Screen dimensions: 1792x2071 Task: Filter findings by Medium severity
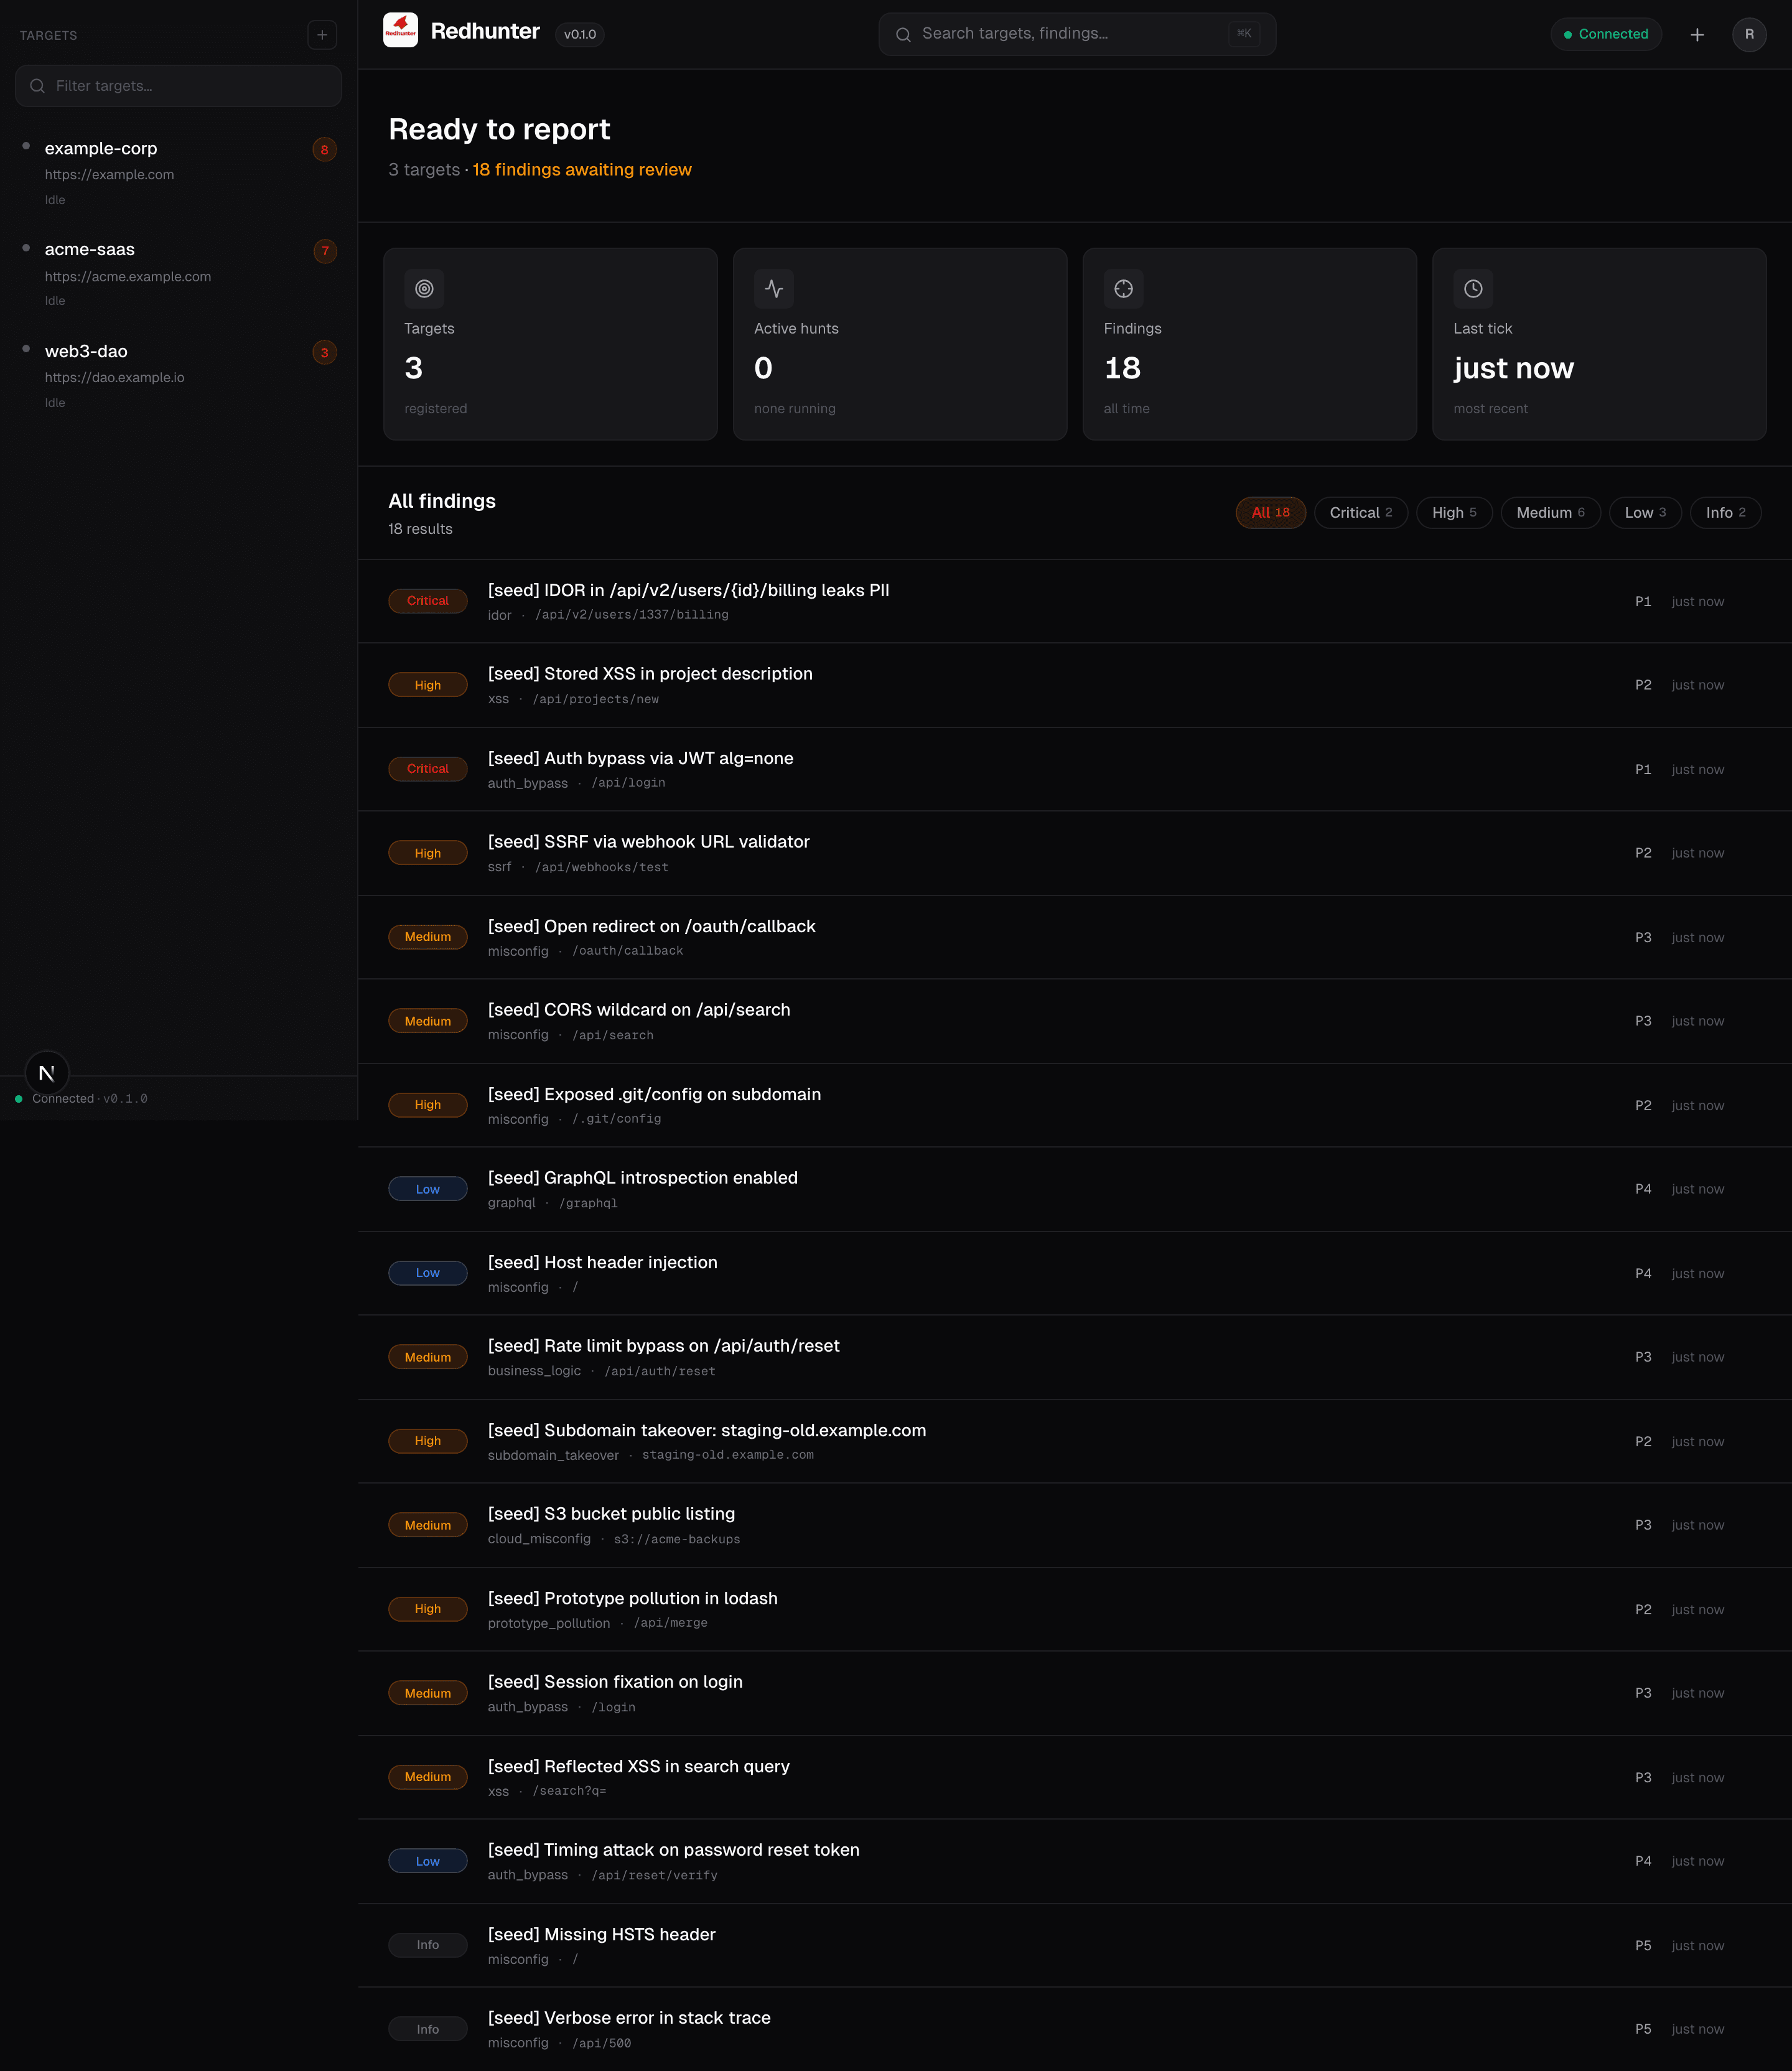tap(1550, 513)
